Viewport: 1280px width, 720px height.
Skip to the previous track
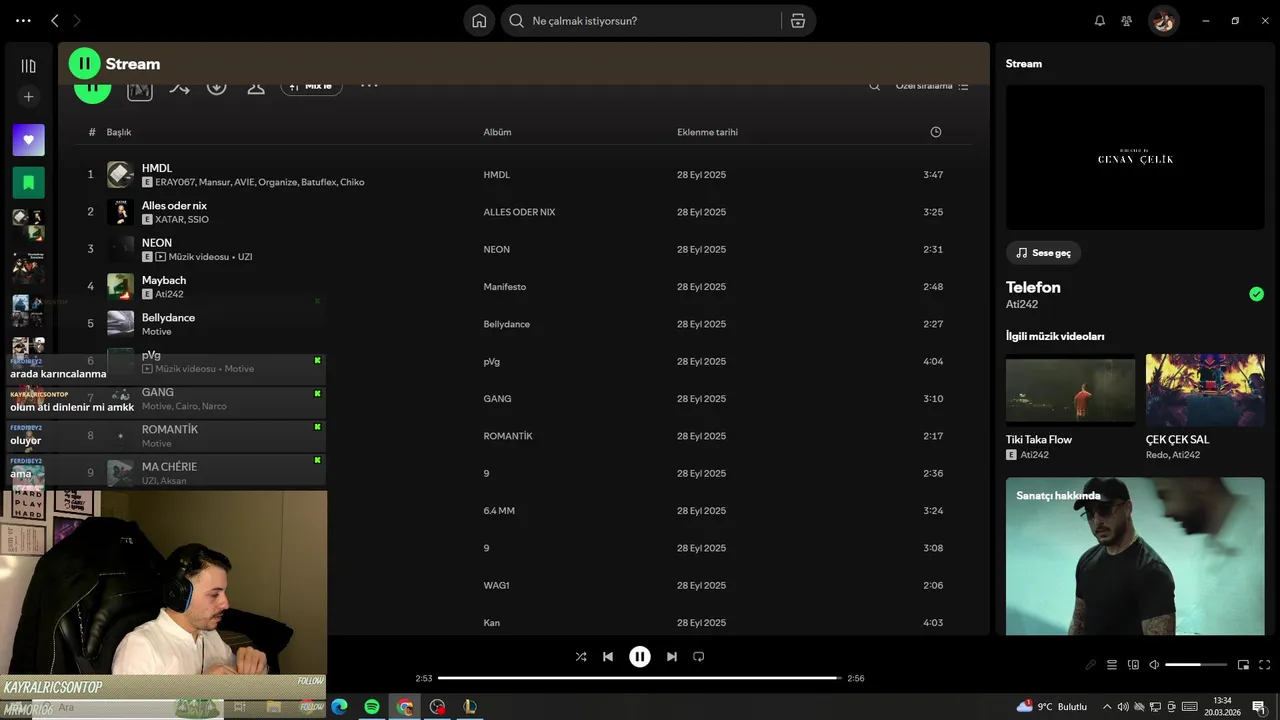(x=608, y=657)
